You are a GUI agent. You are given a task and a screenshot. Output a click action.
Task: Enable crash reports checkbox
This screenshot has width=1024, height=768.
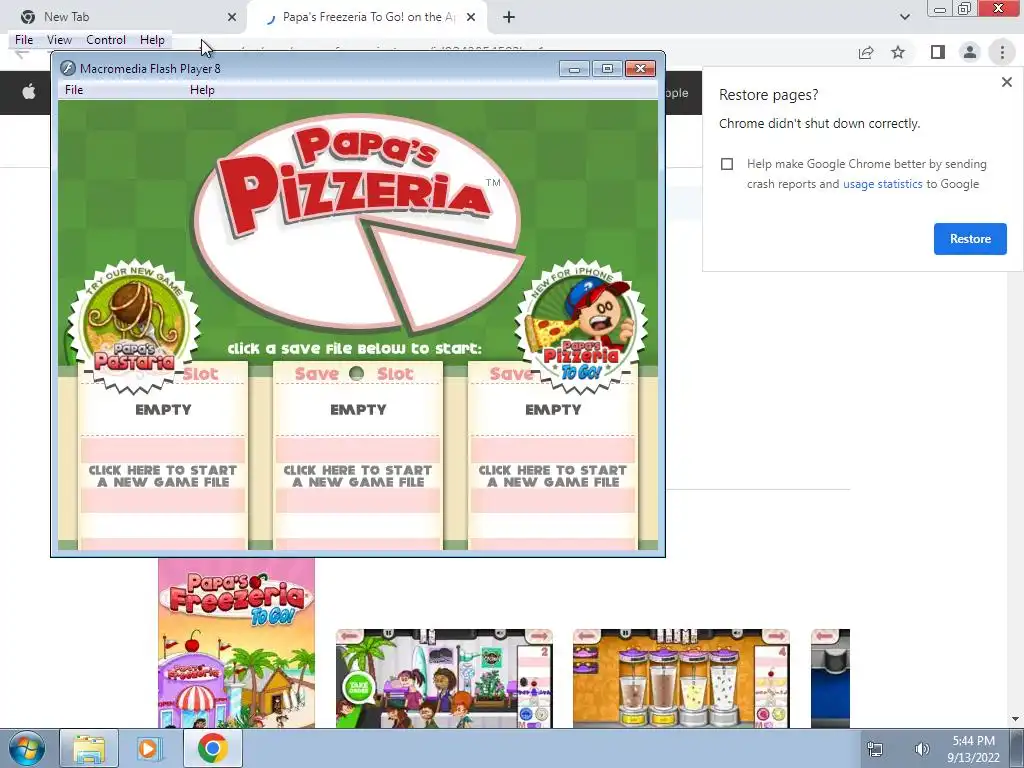727,164
